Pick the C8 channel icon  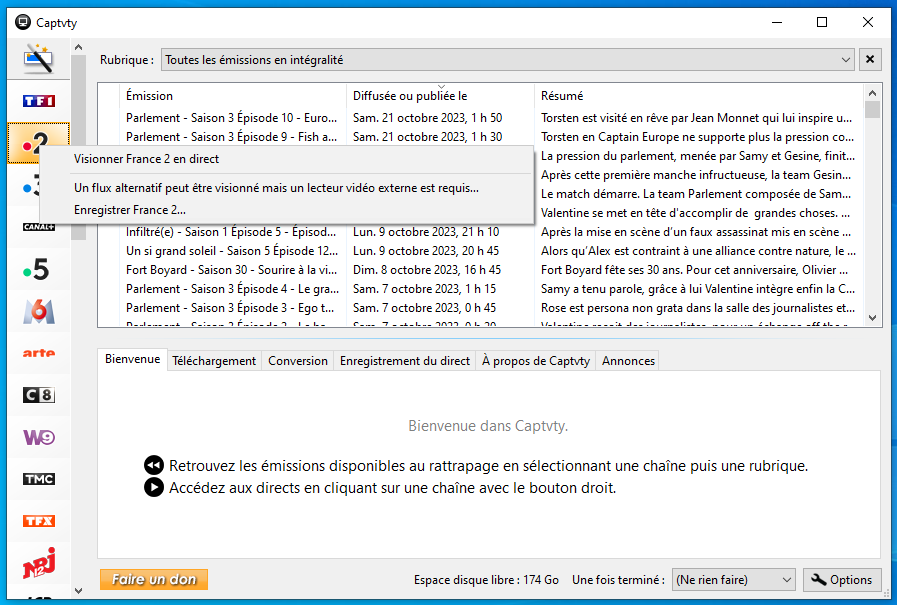click(38, 395)
